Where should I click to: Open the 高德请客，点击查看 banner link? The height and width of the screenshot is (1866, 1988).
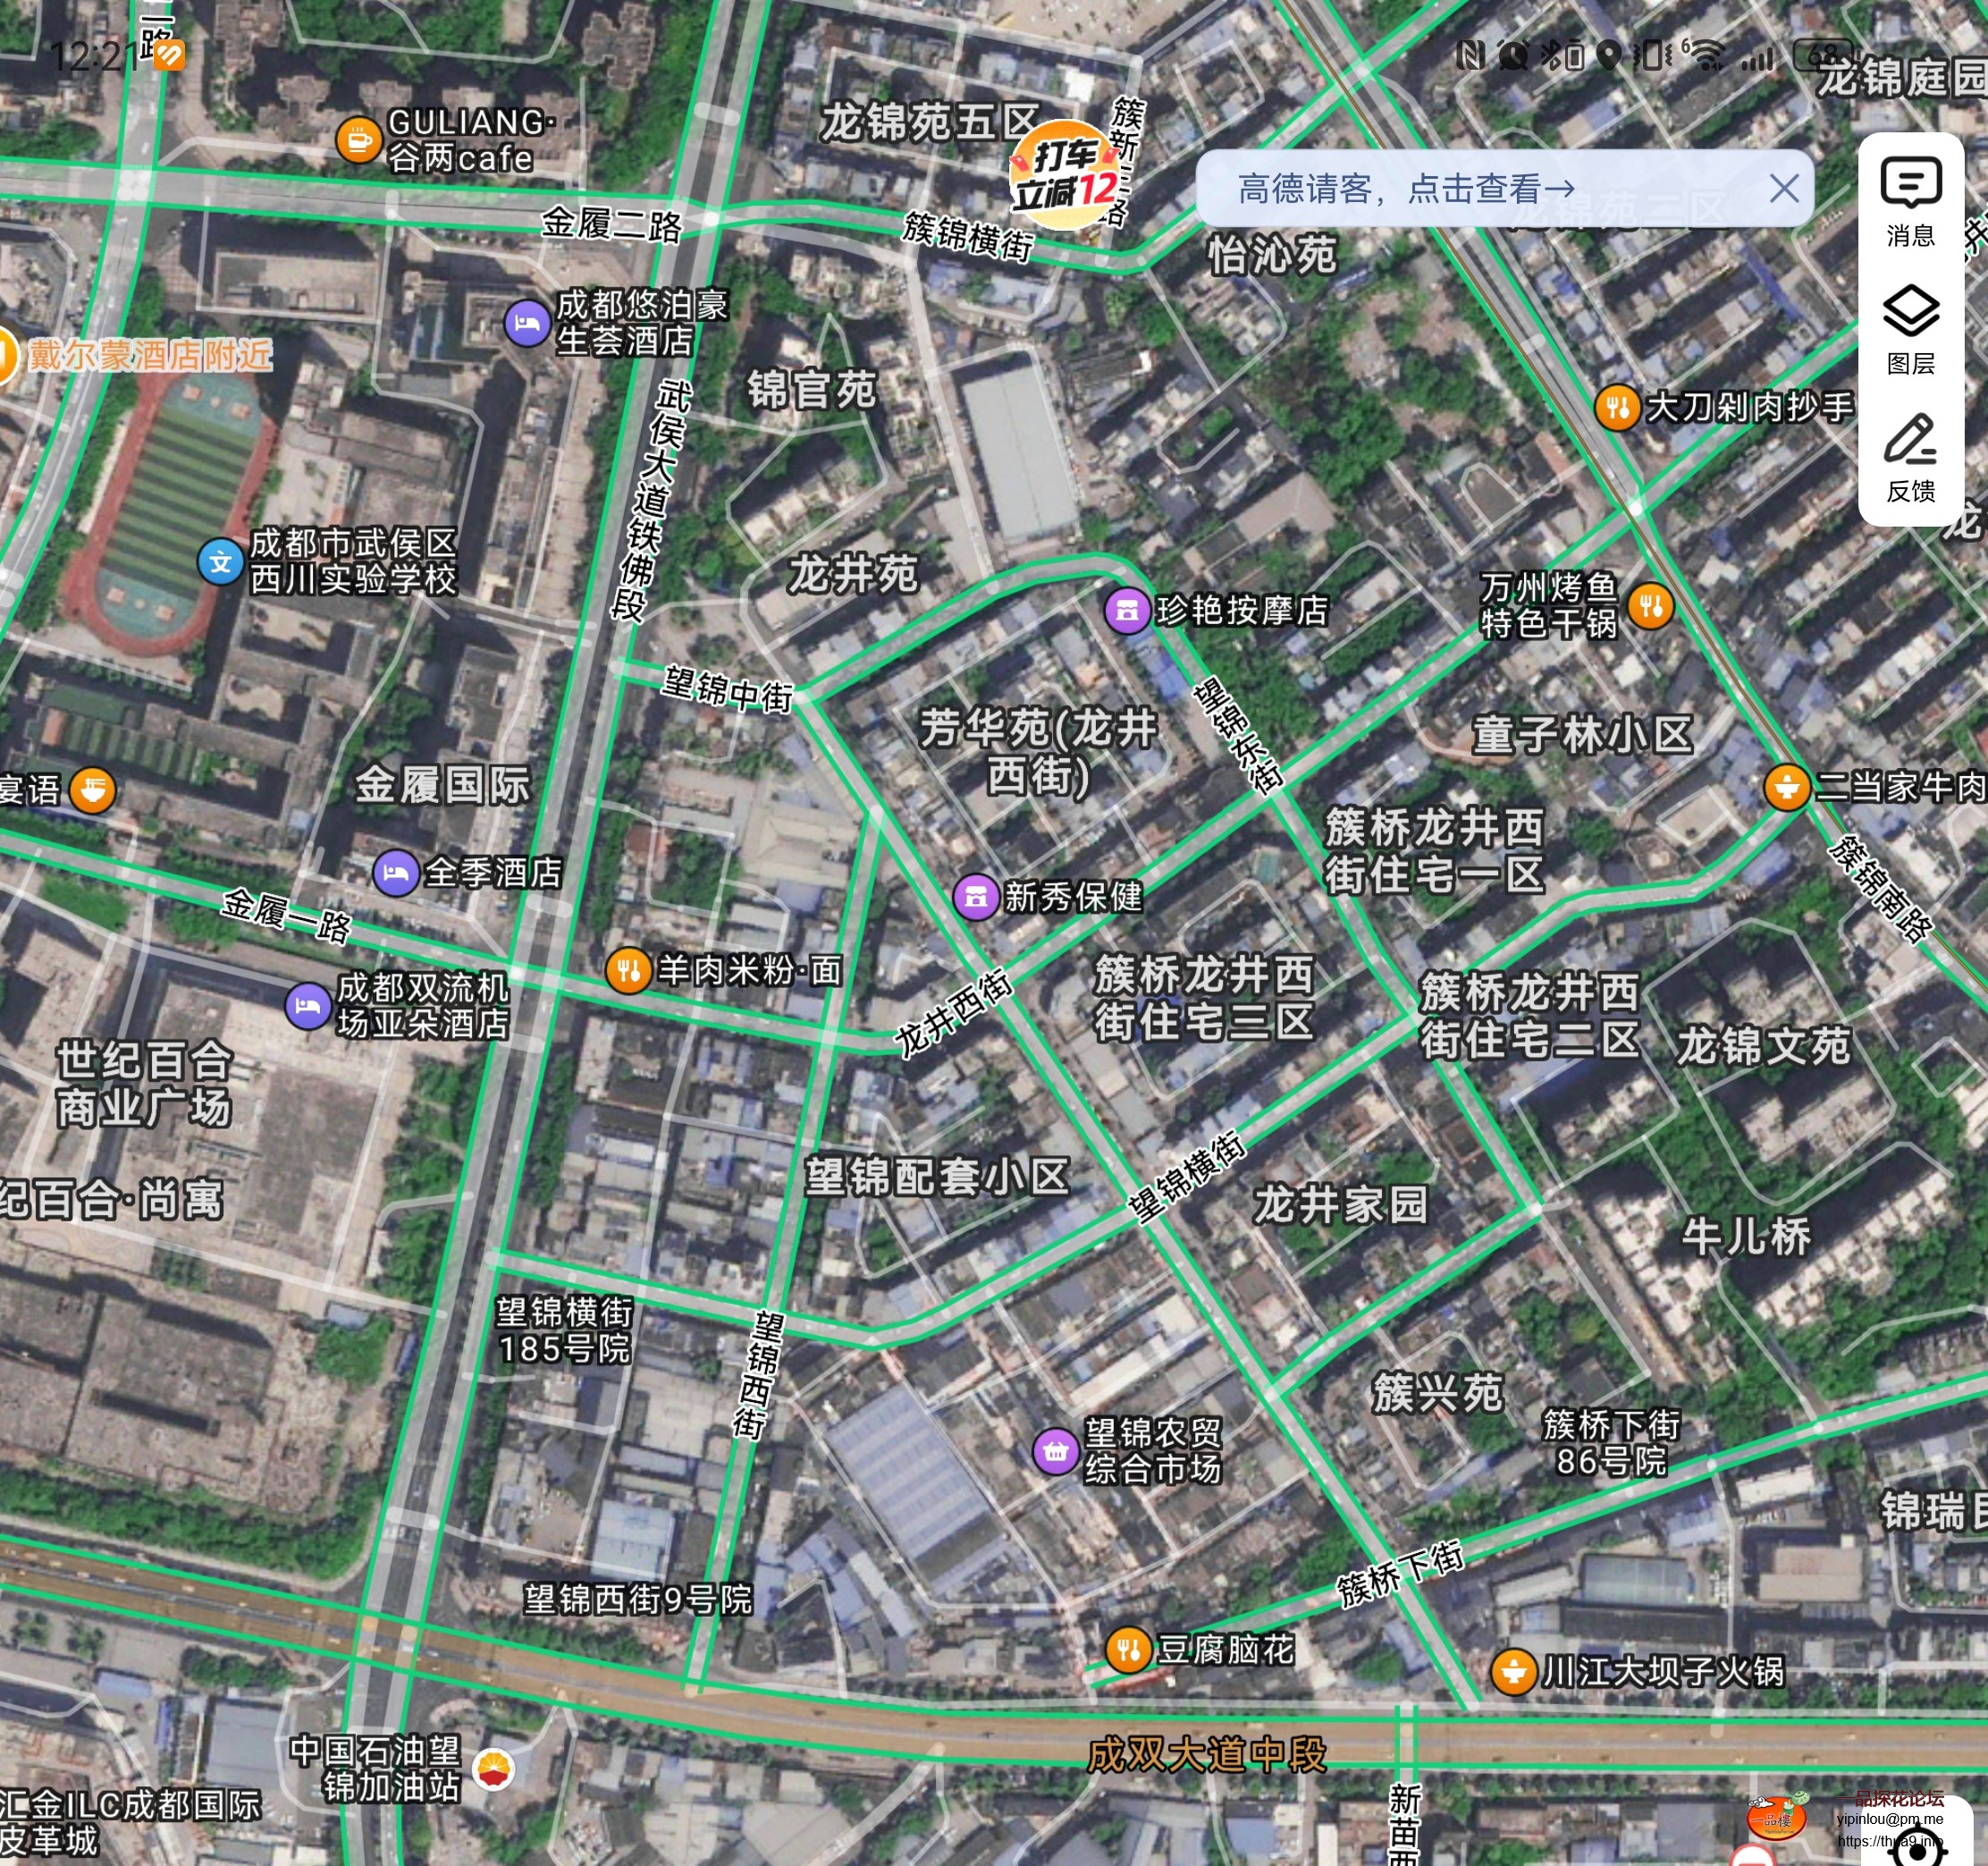[x=1405, y=188]
